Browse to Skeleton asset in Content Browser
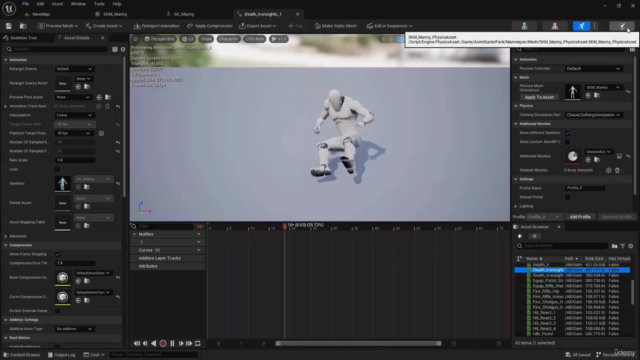This screenshot has height=360, width=640. (x=87, y=187)
